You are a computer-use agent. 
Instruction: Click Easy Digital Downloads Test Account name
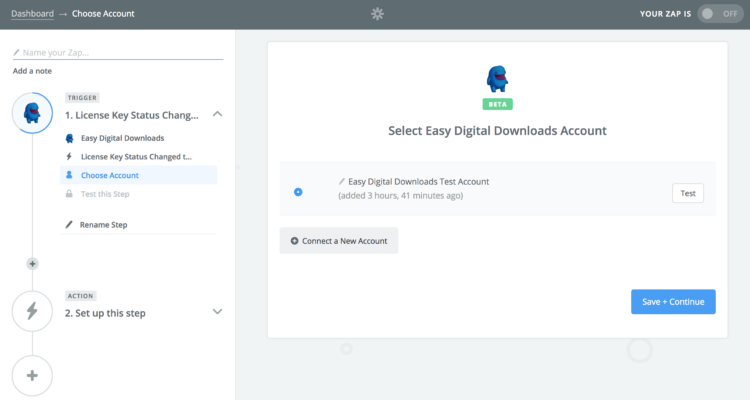pyautogui.click(x=419, y=182)
